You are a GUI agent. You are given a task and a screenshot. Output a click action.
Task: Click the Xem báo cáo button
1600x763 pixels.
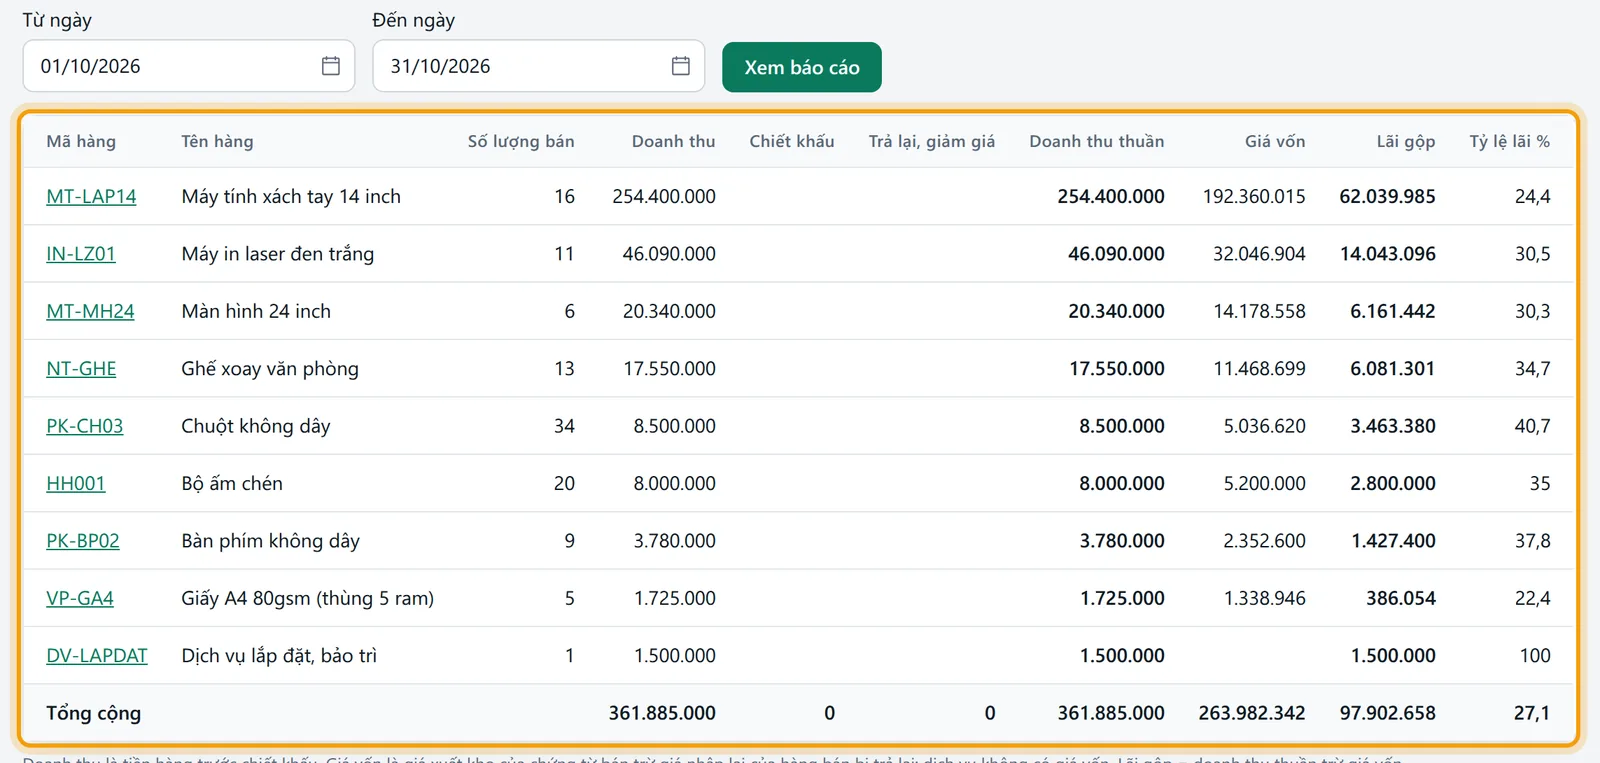click(x=802, y=67)
